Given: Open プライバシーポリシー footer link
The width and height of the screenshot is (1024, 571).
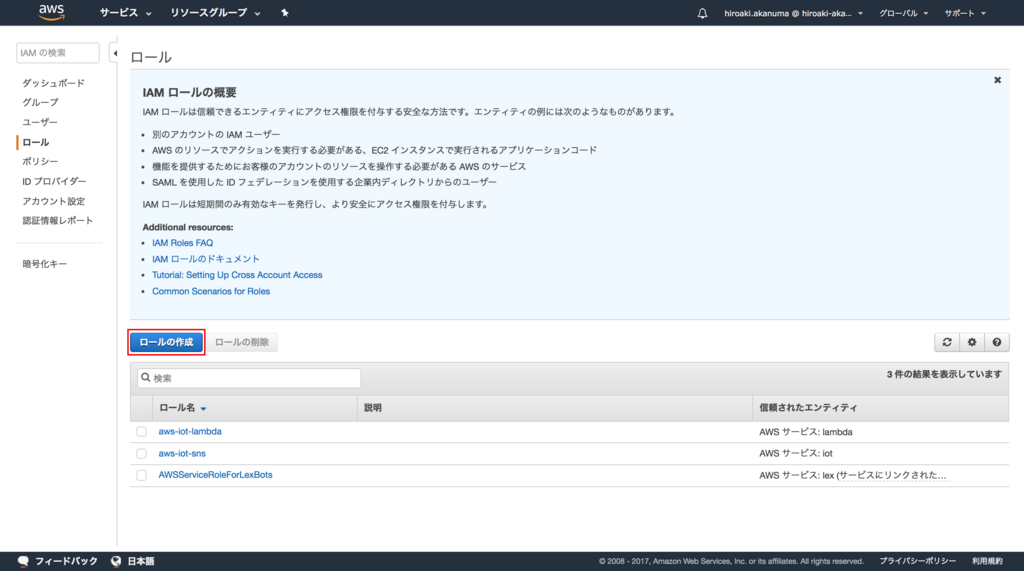Looking at the screenshot, I should [x=918, y=561].
